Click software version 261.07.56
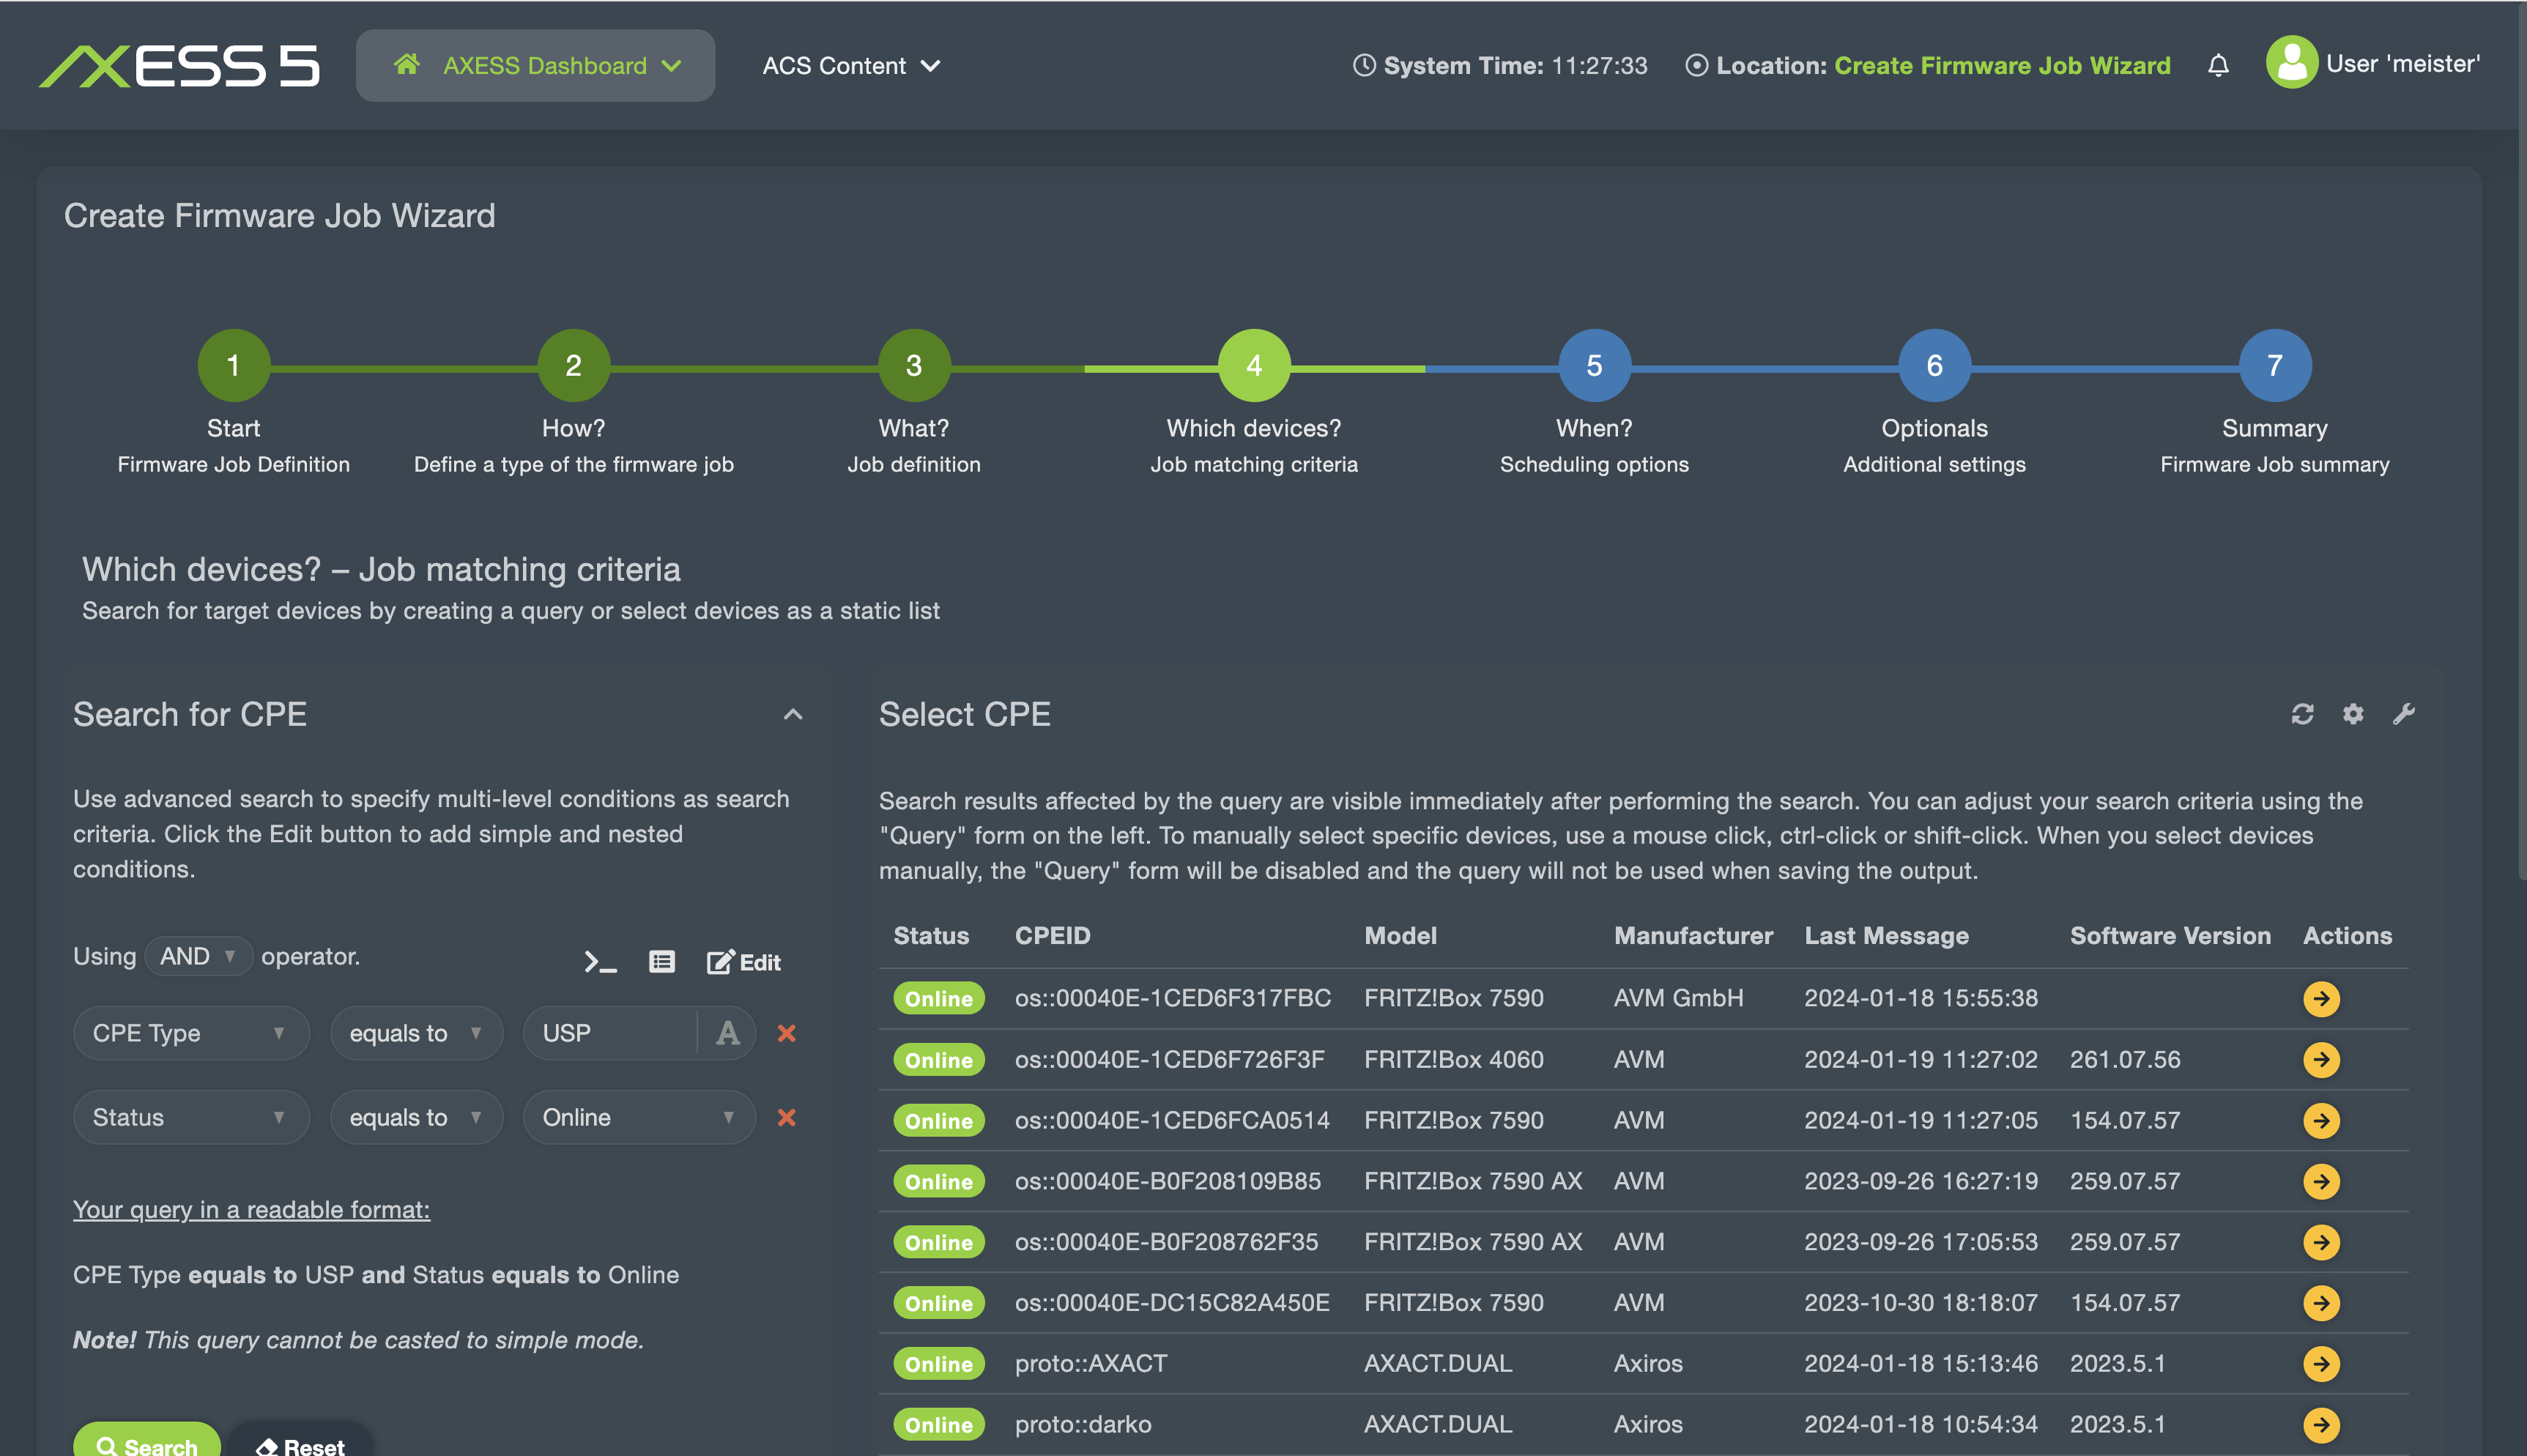The height and width of the screenshot is (1456, 2527). point(2125,1059)
